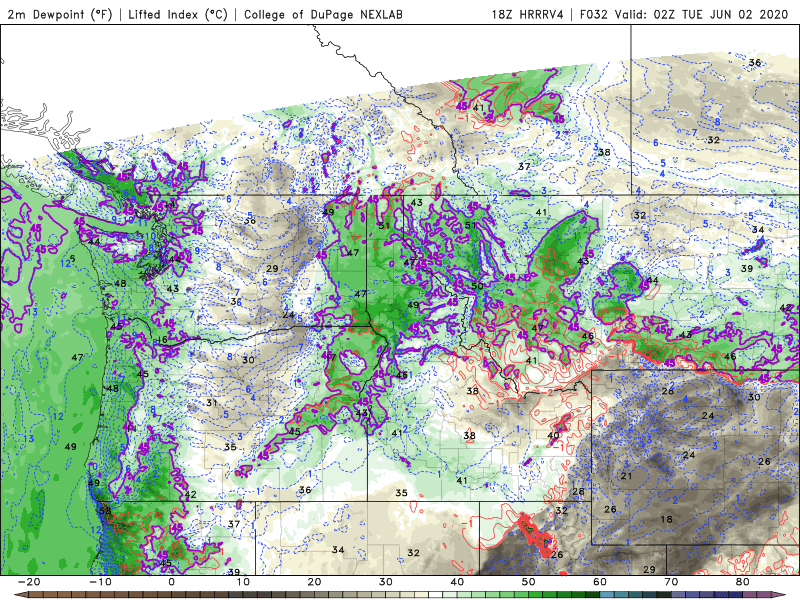
Task: Click the 'College of DuPage NEXLAB' text
Action: (x=323, y=14)
